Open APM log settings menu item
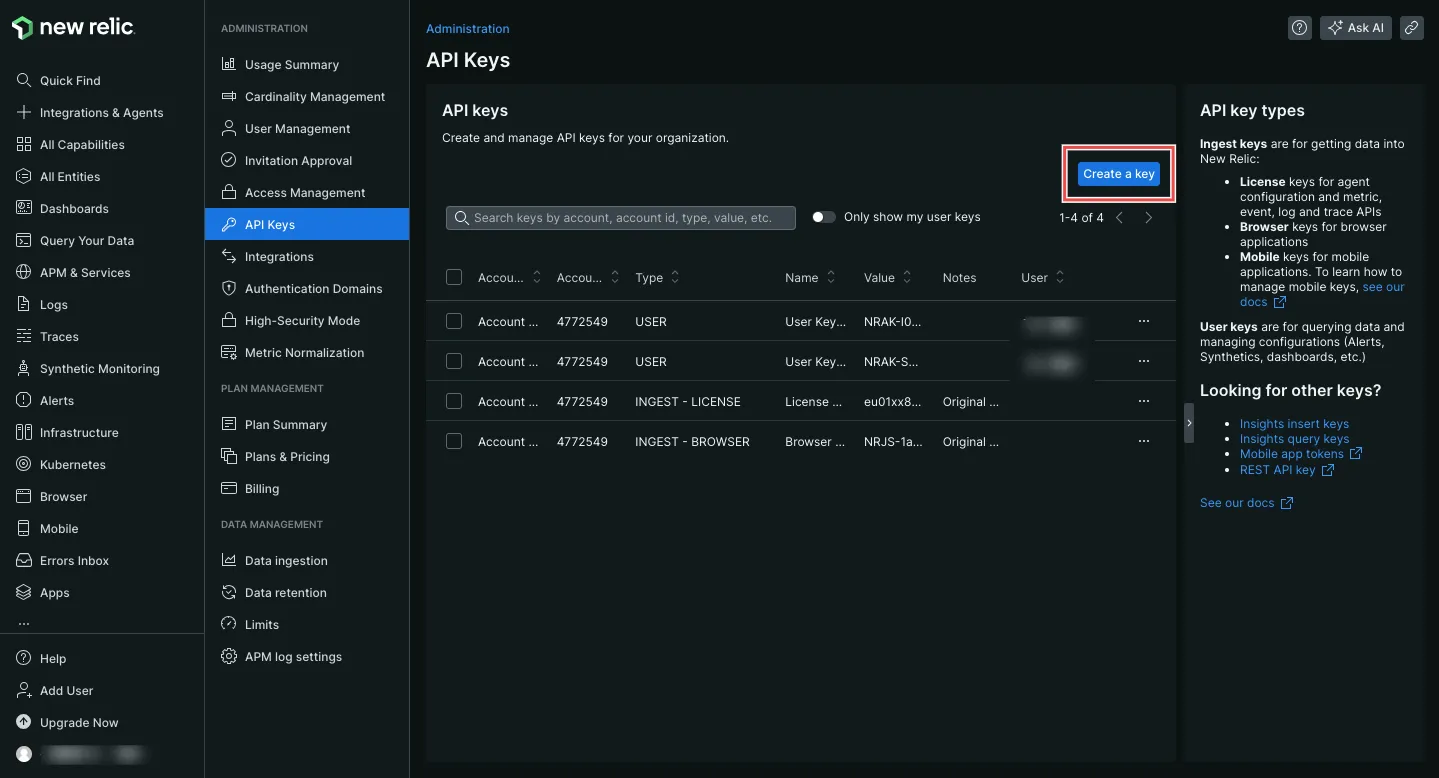The width and height of the screenshot is (1439, 778). (x=307, y=657)
